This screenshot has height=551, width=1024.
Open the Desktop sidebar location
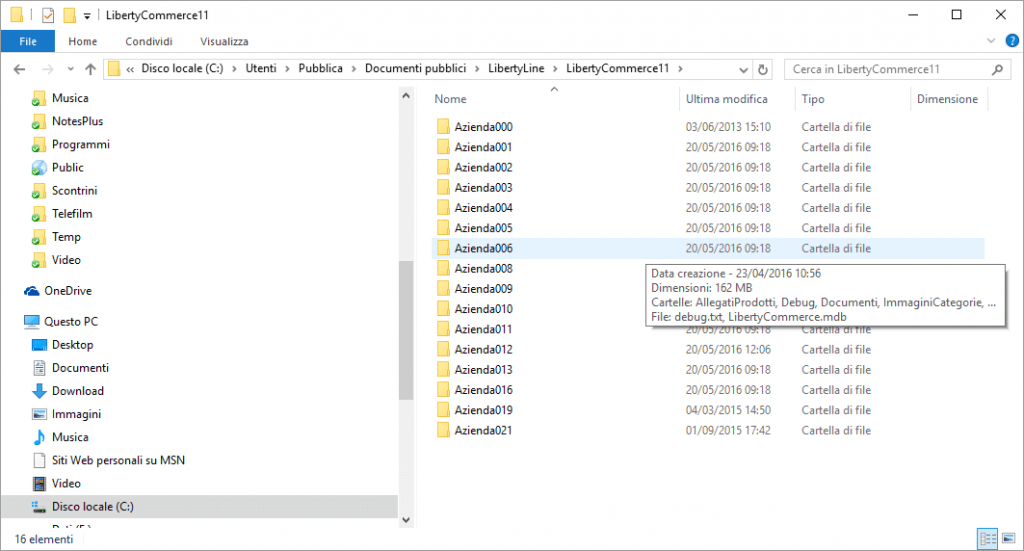72,345
